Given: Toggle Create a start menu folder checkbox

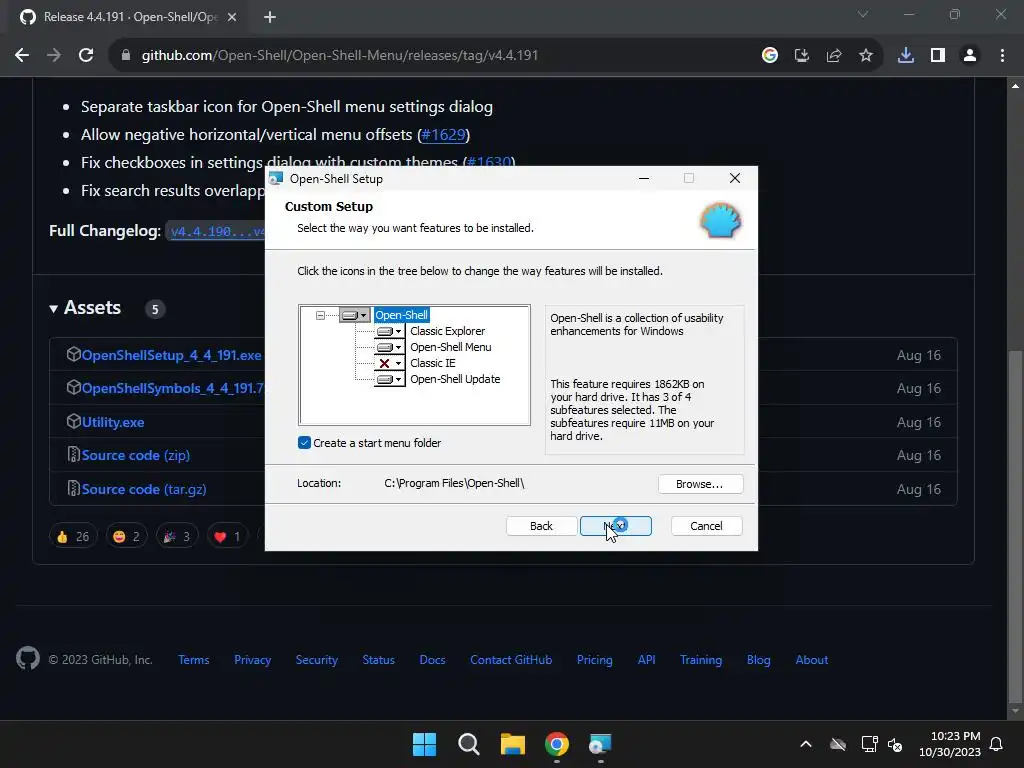Looking at the screenshot, I should [x=304, y=443].
